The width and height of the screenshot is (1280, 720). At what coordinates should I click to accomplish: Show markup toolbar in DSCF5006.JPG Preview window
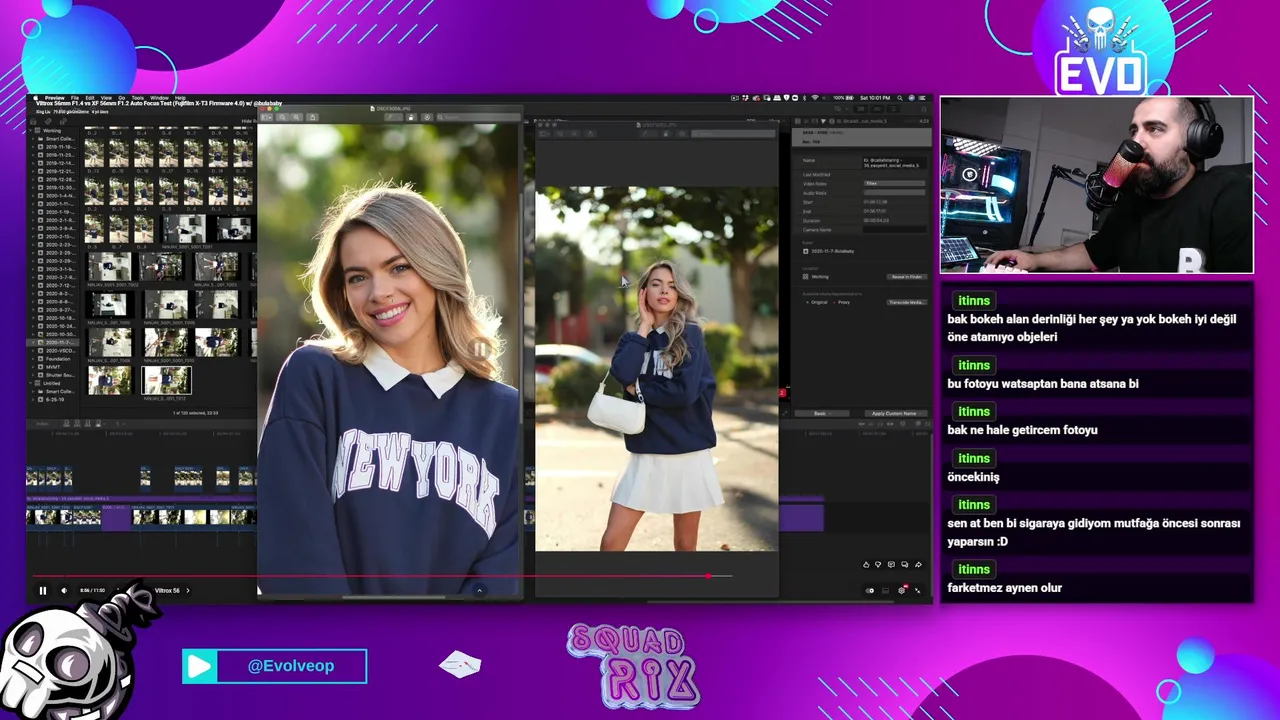tap(427, 117)
